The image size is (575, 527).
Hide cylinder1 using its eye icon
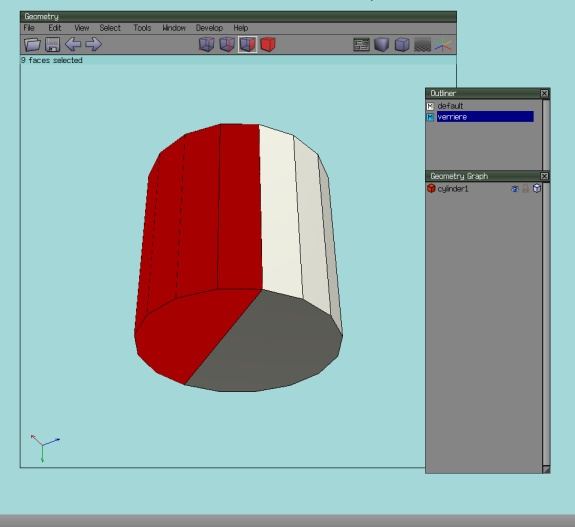pyautogui.click(x=515, y=189)
